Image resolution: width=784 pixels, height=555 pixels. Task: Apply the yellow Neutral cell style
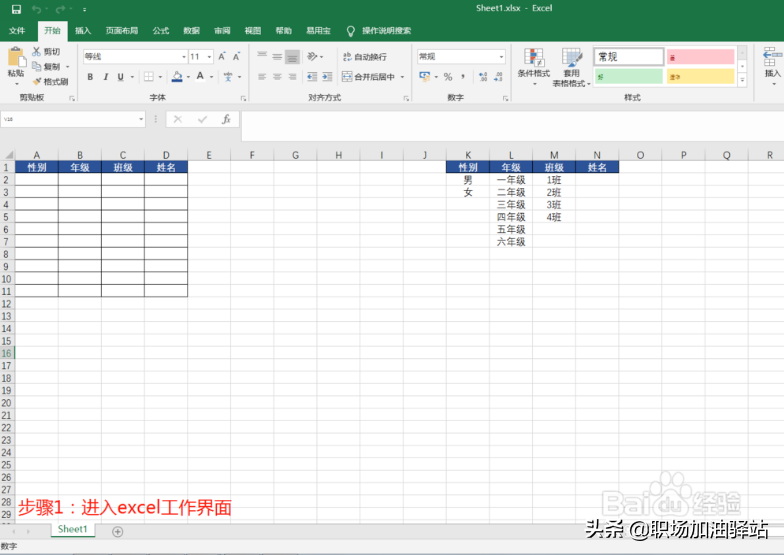tap(700, 76)
